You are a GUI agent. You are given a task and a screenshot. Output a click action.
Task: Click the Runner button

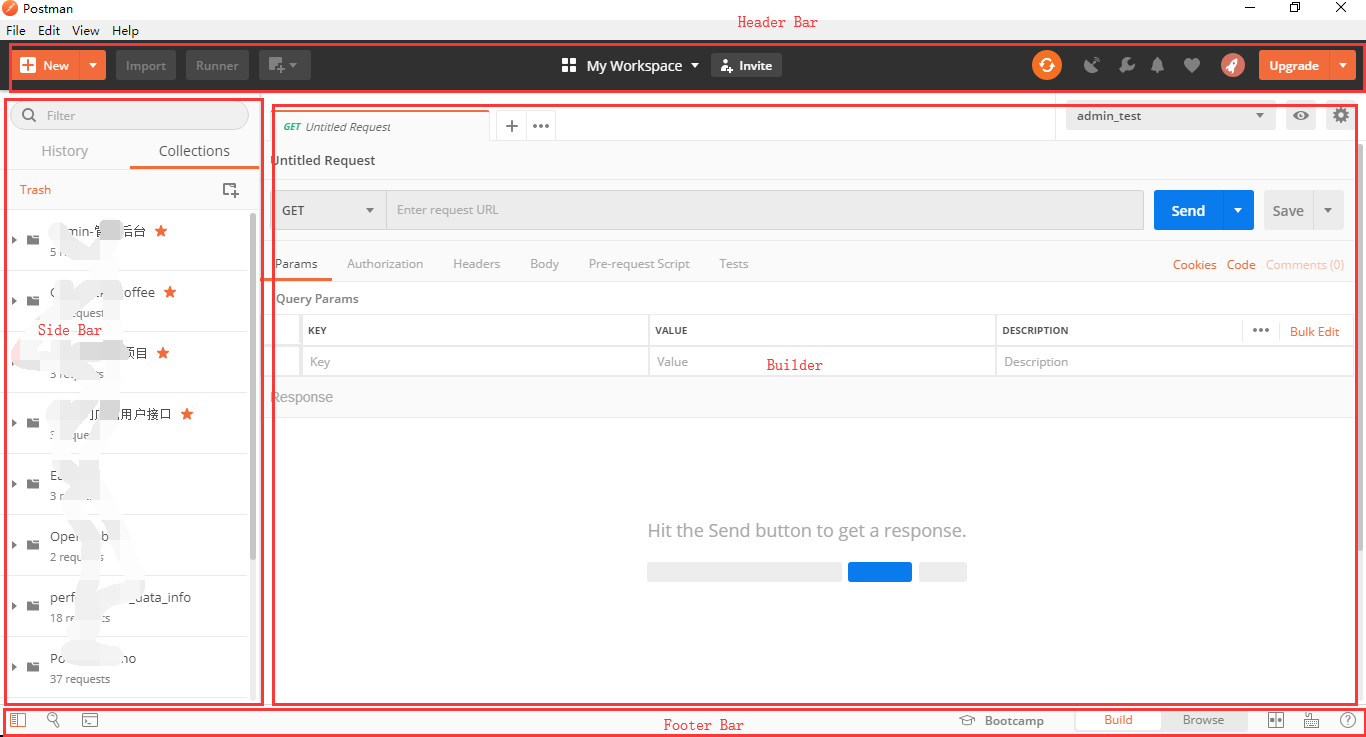[x=217, y=65]
